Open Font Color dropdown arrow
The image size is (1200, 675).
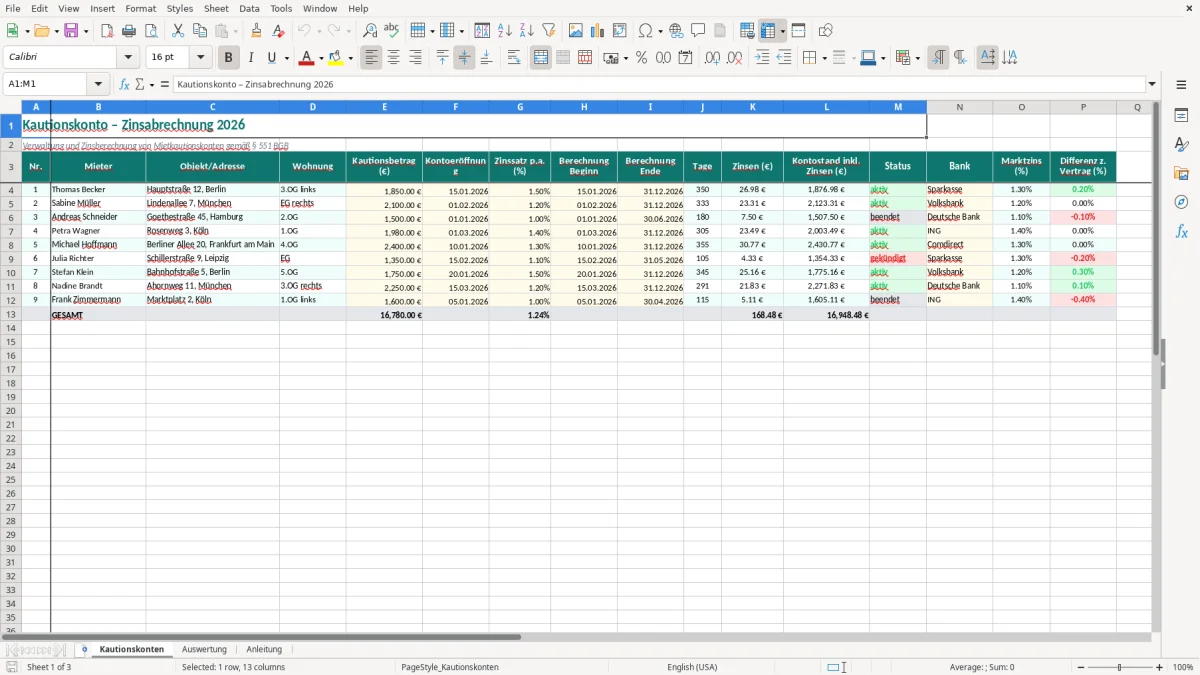point(320,58)
